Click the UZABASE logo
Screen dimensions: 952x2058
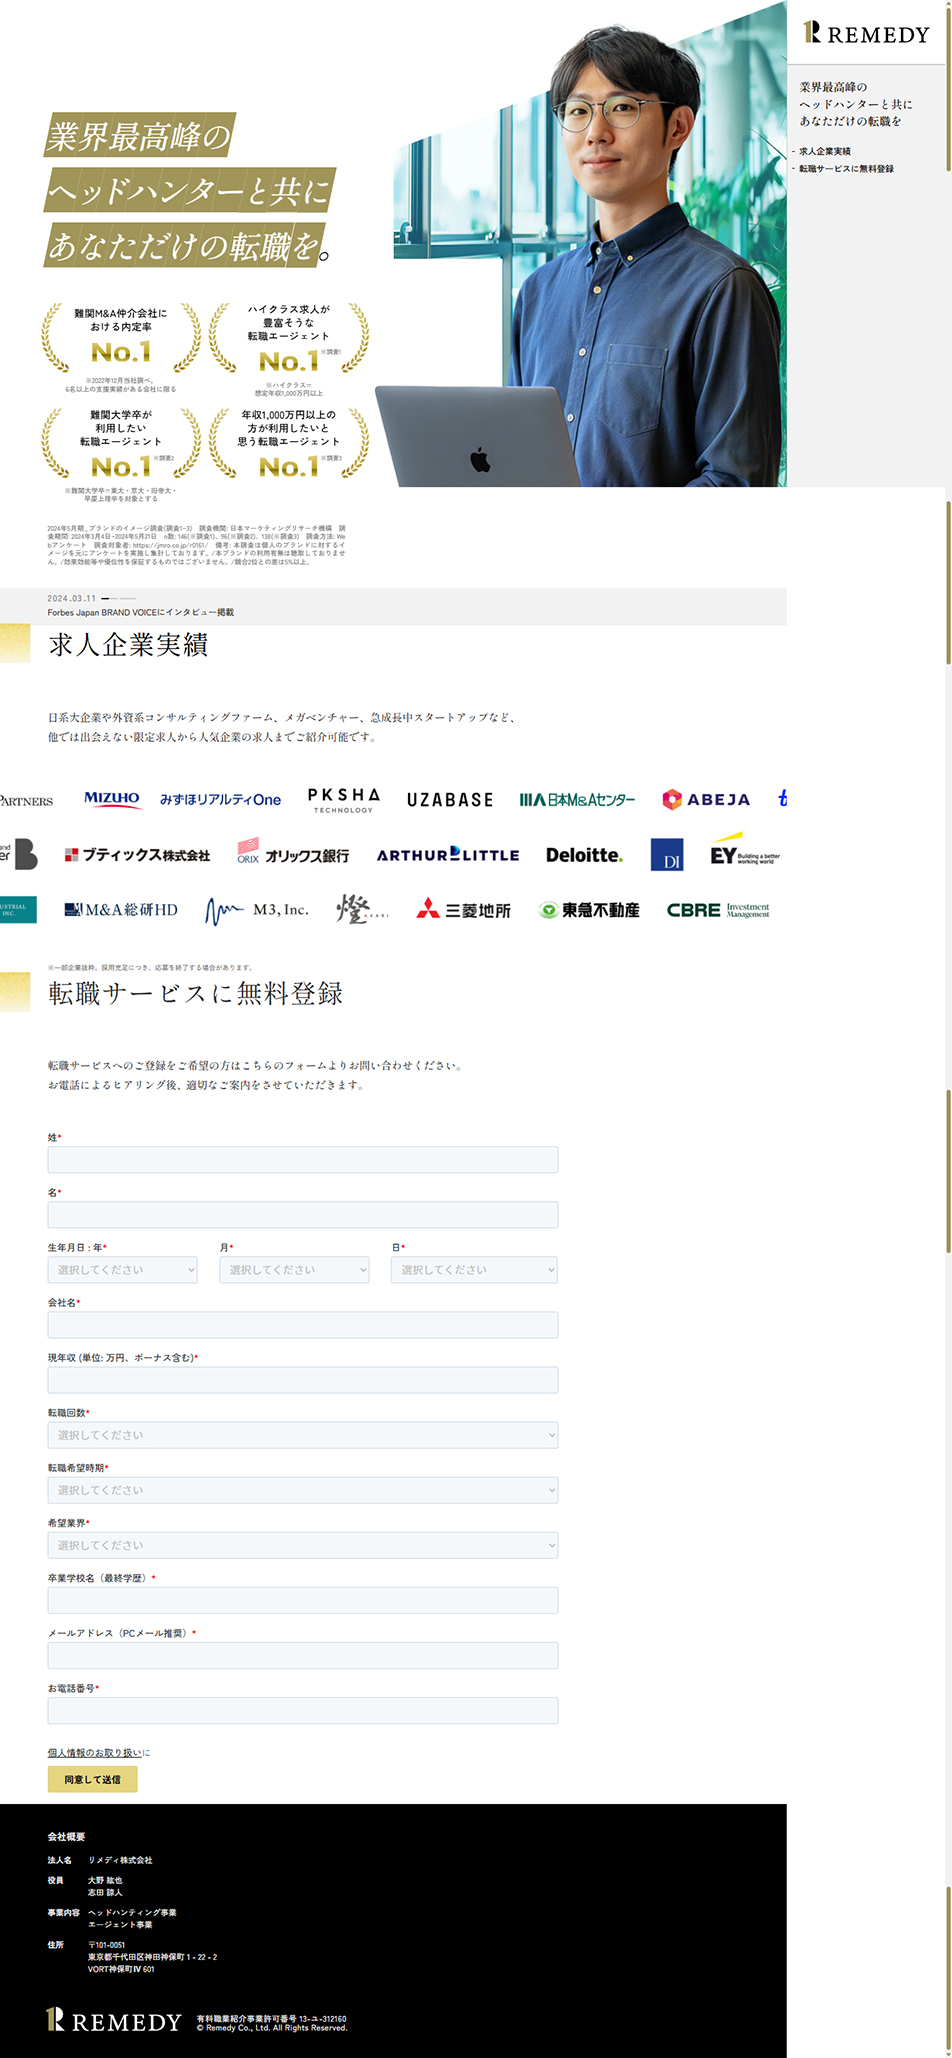[450, 800]
